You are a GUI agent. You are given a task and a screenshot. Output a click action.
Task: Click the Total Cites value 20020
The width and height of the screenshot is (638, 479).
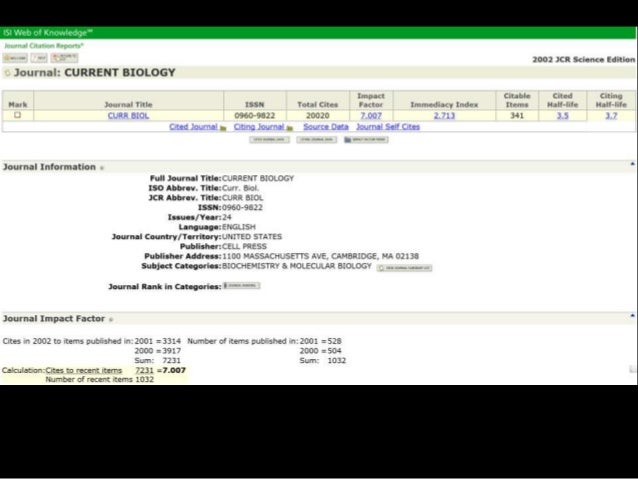[x=317, y=116]
